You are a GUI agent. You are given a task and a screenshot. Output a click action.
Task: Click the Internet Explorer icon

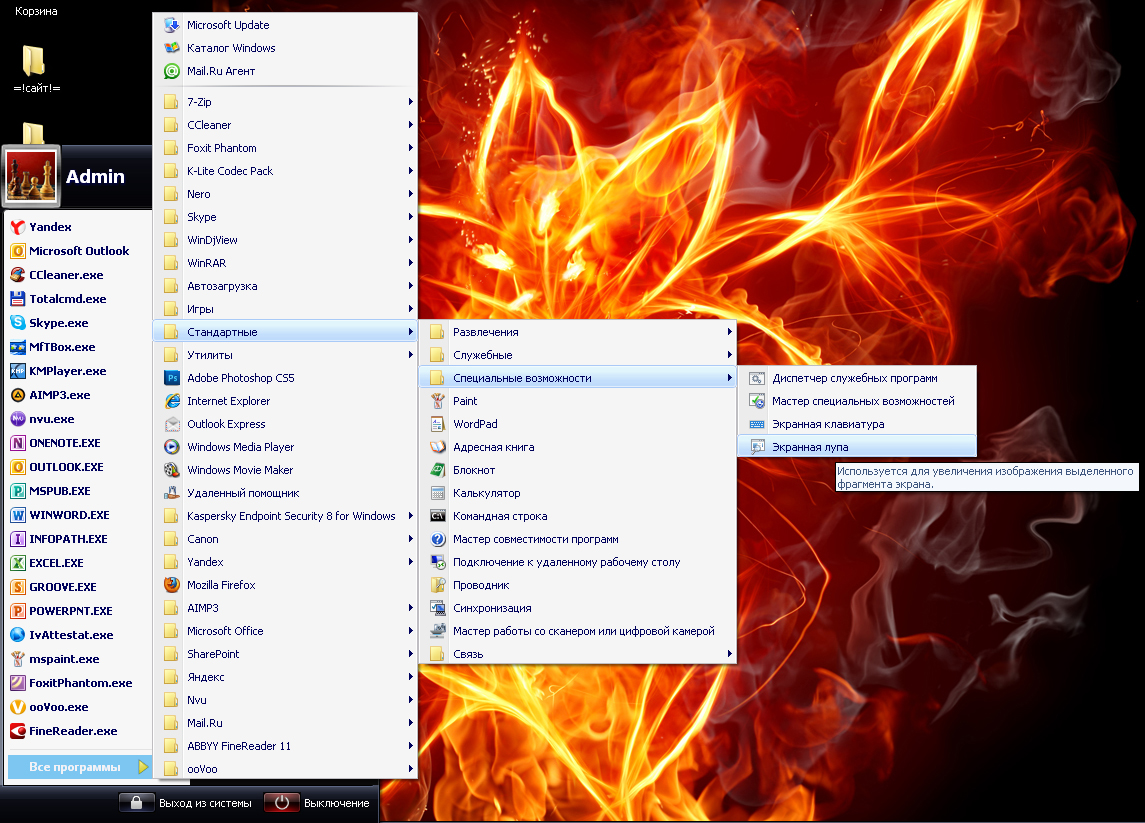point(172,401)
